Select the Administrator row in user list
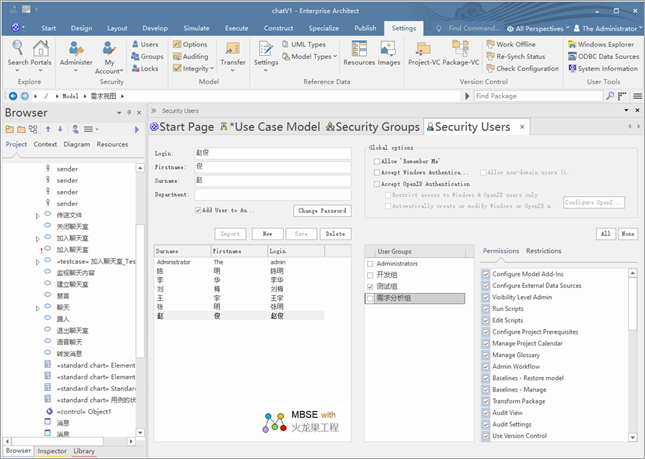The height and width of the screenshot is (459, 645). tap(240, 262)
